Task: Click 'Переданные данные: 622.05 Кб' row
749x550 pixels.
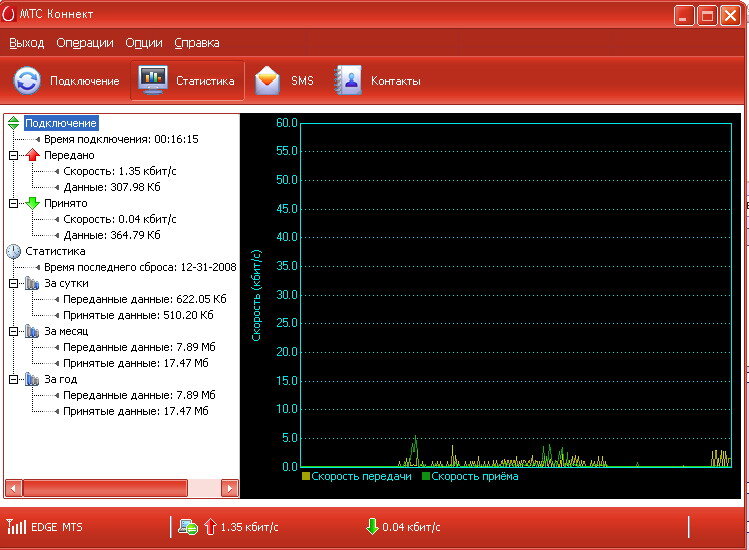Action: [145, 299]
